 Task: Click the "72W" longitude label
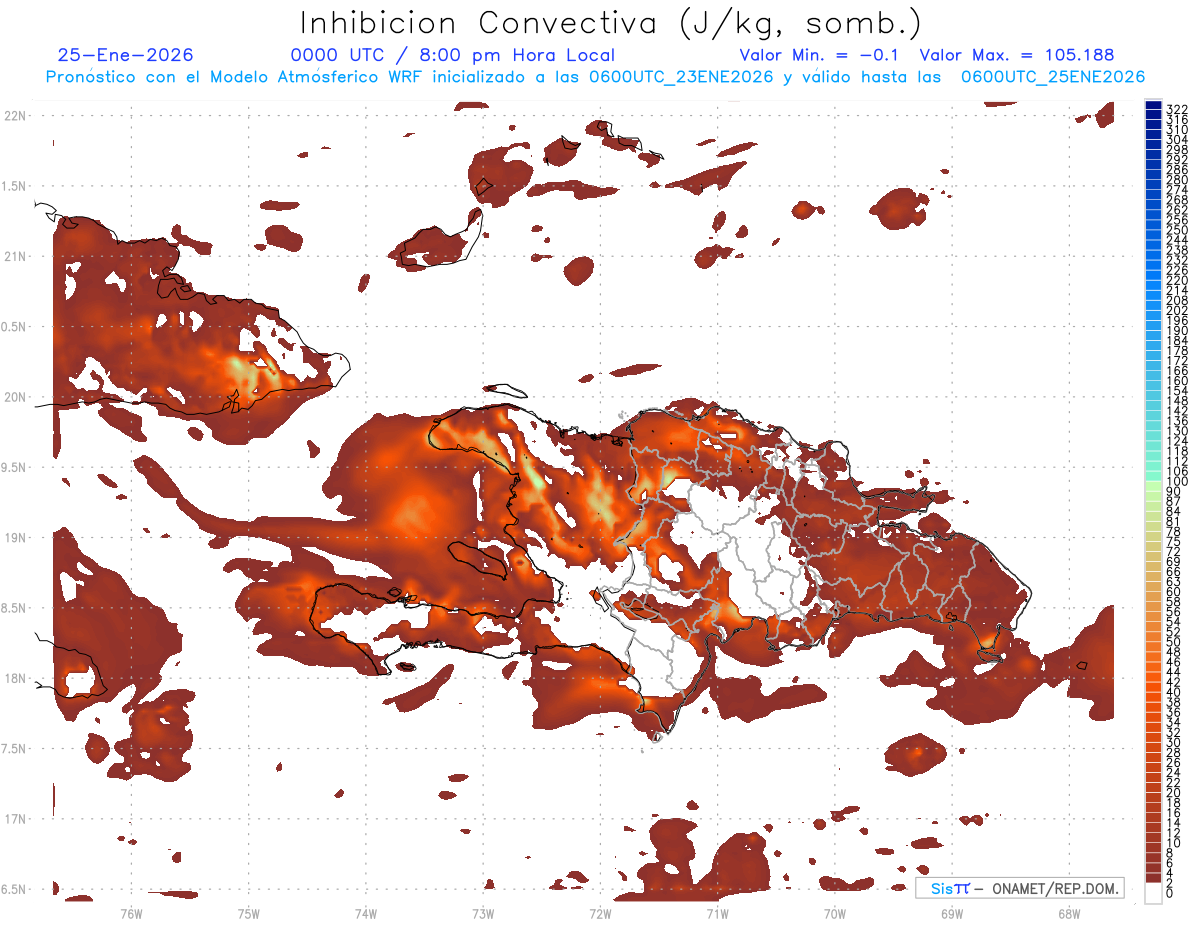pos(600,913)
